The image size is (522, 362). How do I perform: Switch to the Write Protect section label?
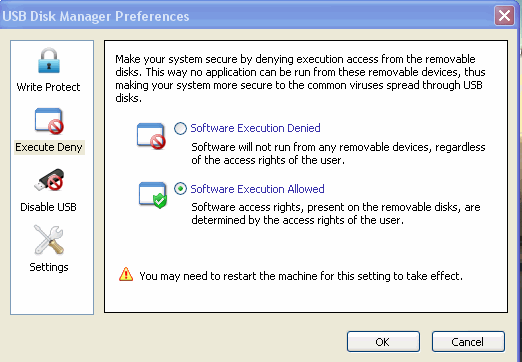pos(48,87)
